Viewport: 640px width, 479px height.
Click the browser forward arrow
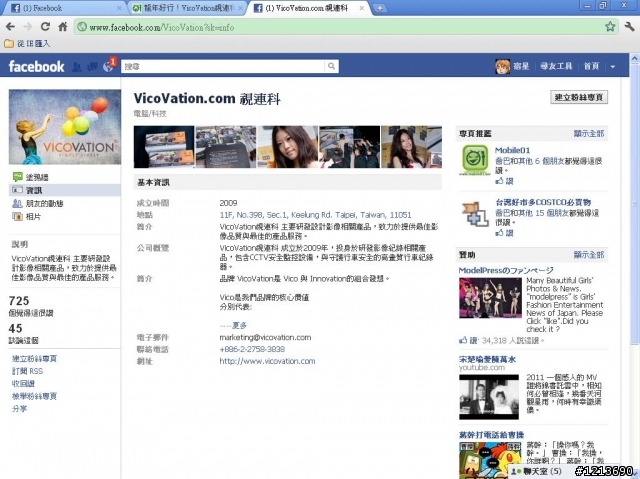(x=27, y=27)
